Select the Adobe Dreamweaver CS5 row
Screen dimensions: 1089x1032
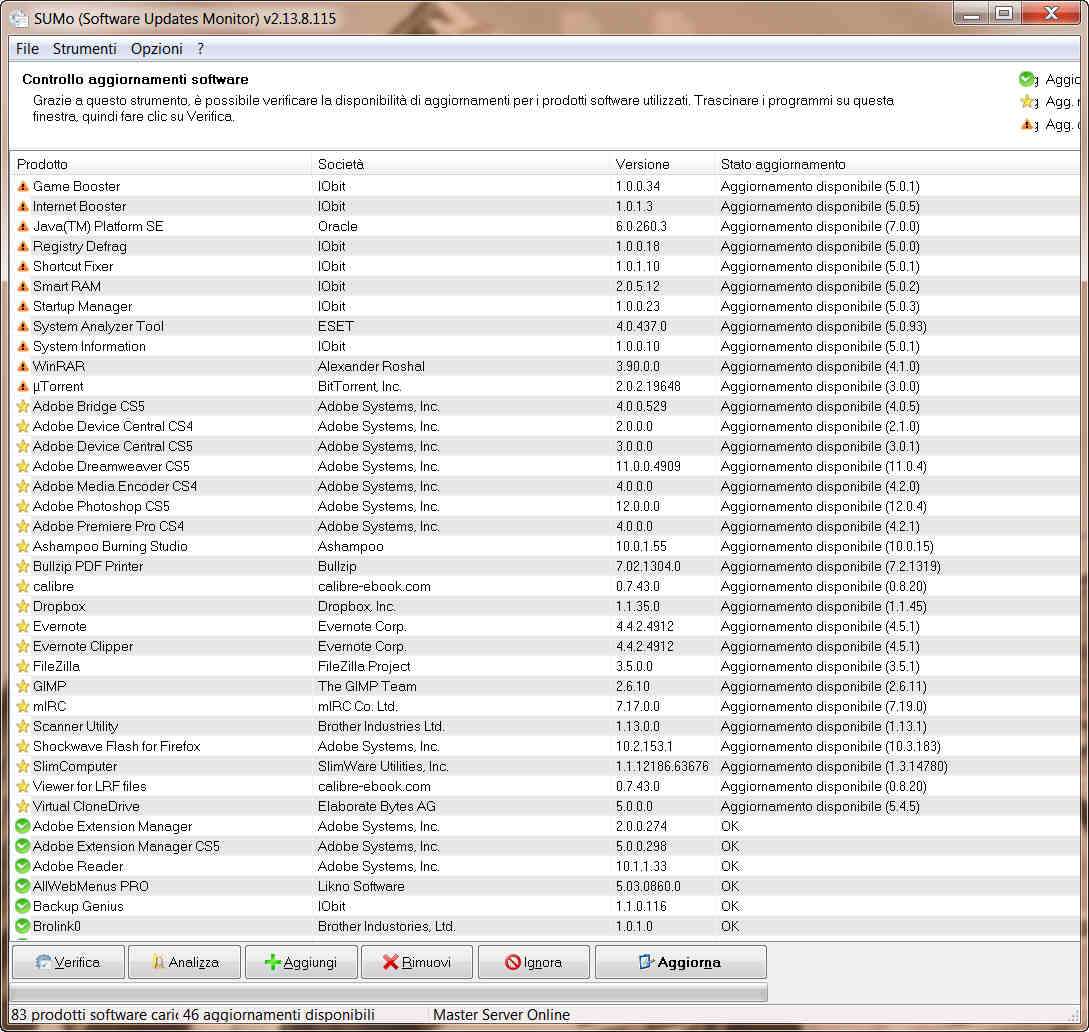(545, 467)
